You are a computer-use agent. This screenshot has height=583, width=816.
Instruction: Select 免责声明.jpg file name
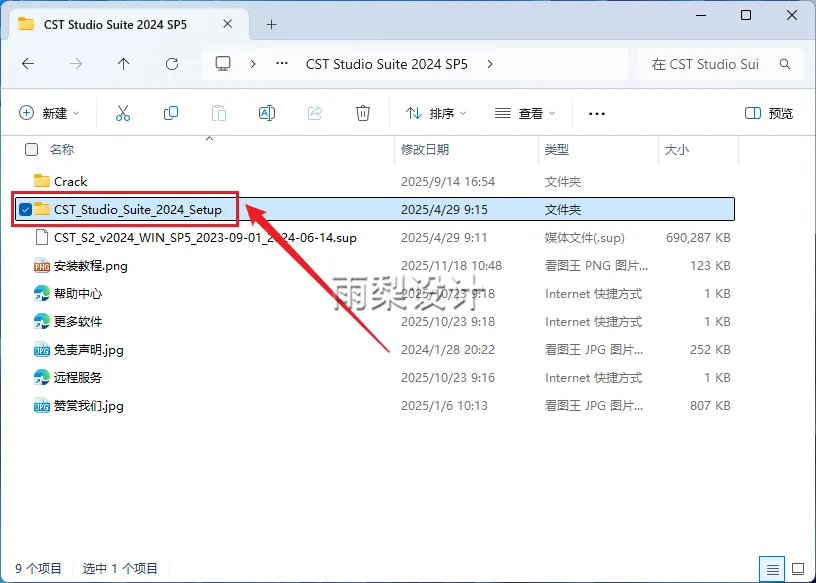[89, 350]
